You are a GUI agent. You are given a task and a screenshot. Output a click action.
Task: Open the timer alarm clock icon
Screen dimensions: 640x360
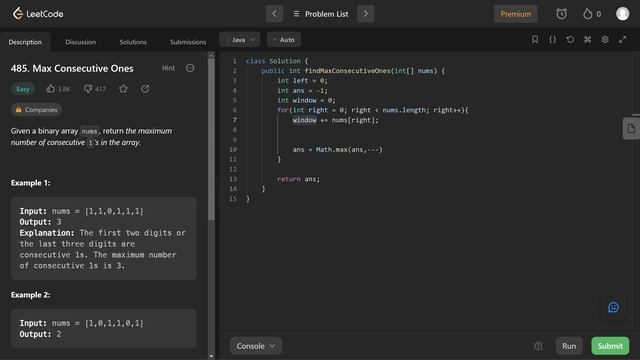point(561,14)
